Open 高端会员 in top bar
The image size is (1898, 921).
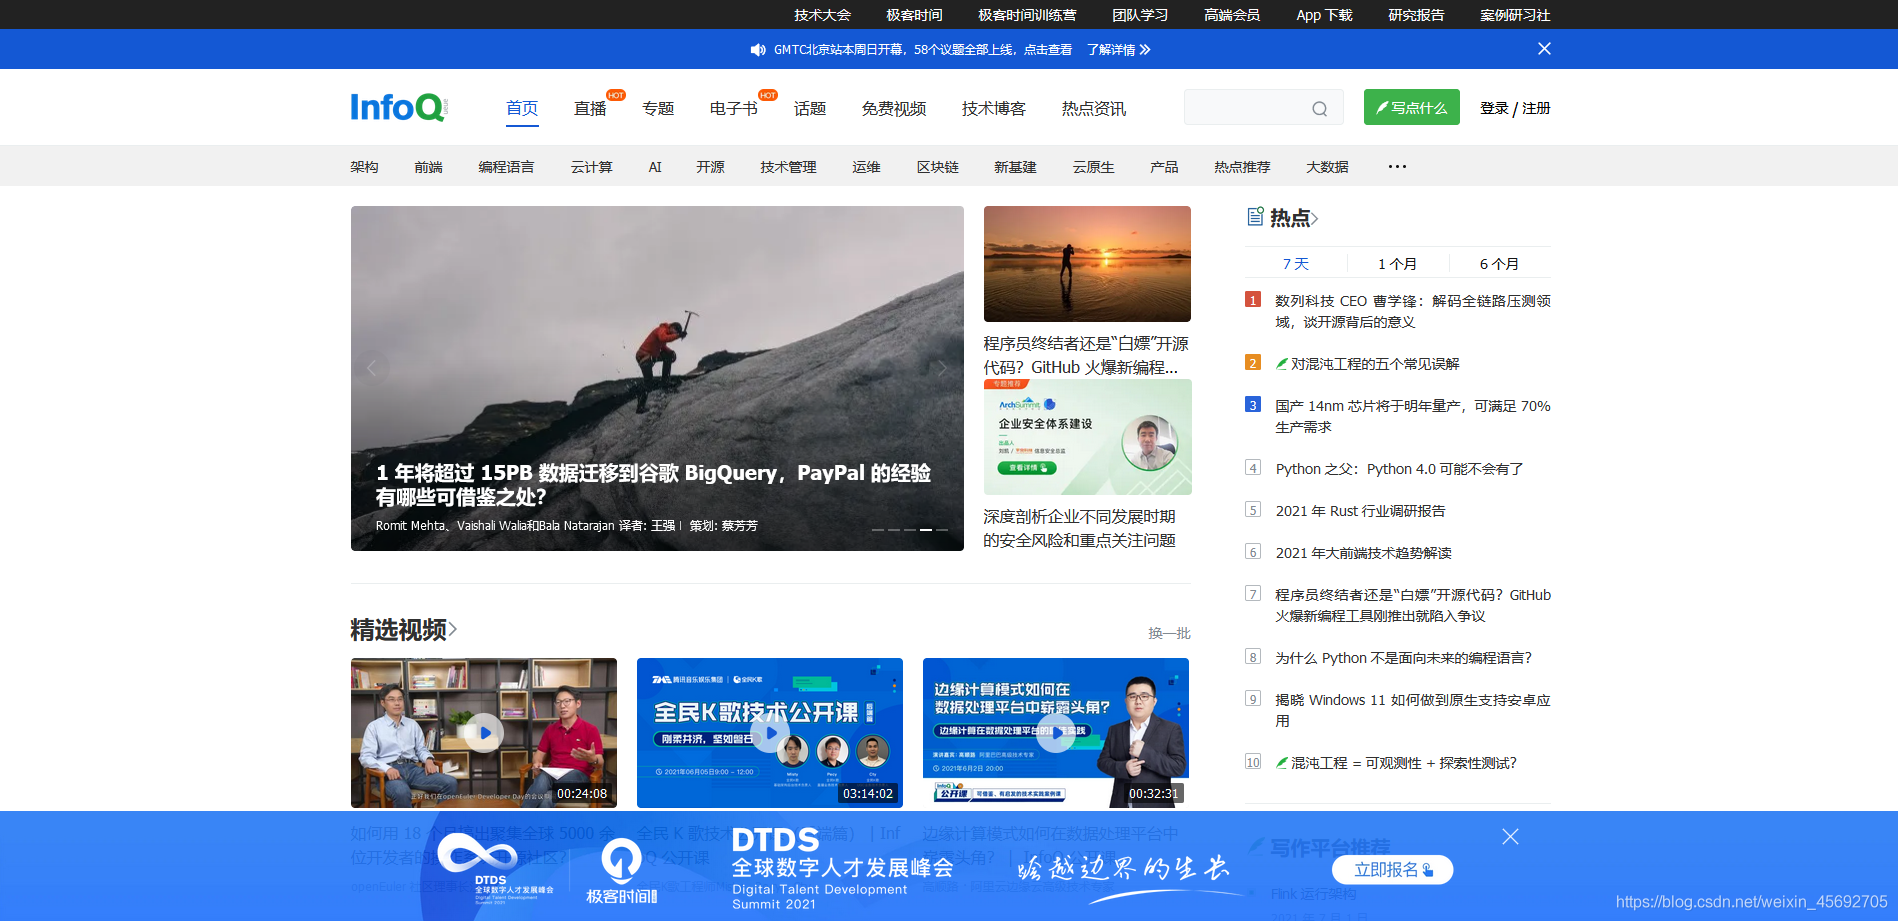click(1232, 15)
